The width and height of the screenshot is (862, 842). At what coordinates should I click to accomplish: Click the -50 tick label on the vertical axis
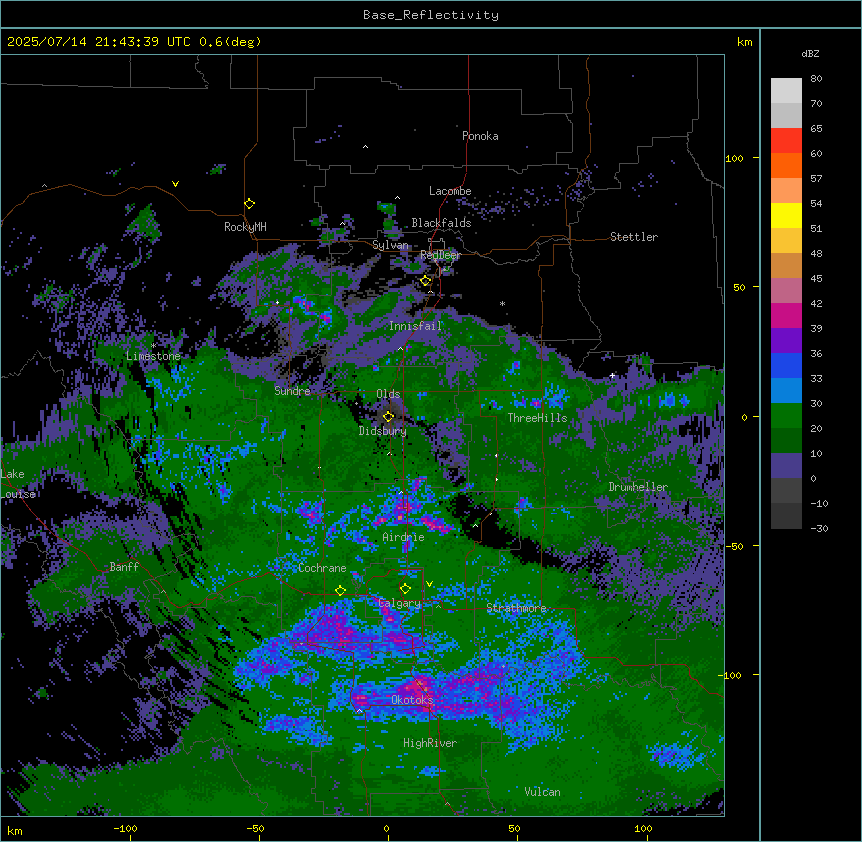point(734,546)
